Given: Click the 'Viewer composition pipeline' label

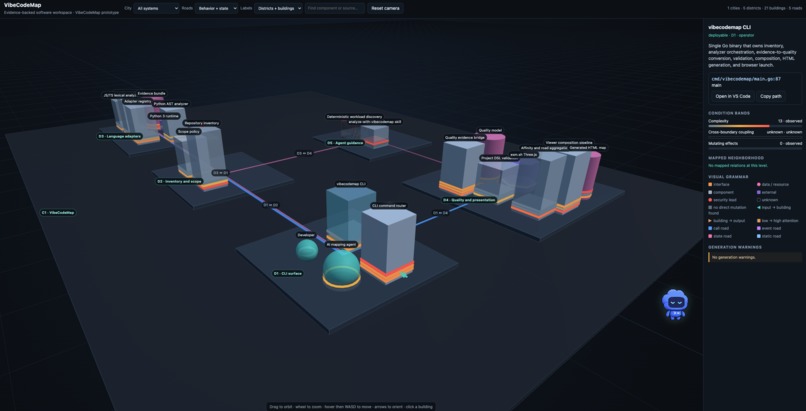Looking at the screenshot, I should [x=569, y=143].
